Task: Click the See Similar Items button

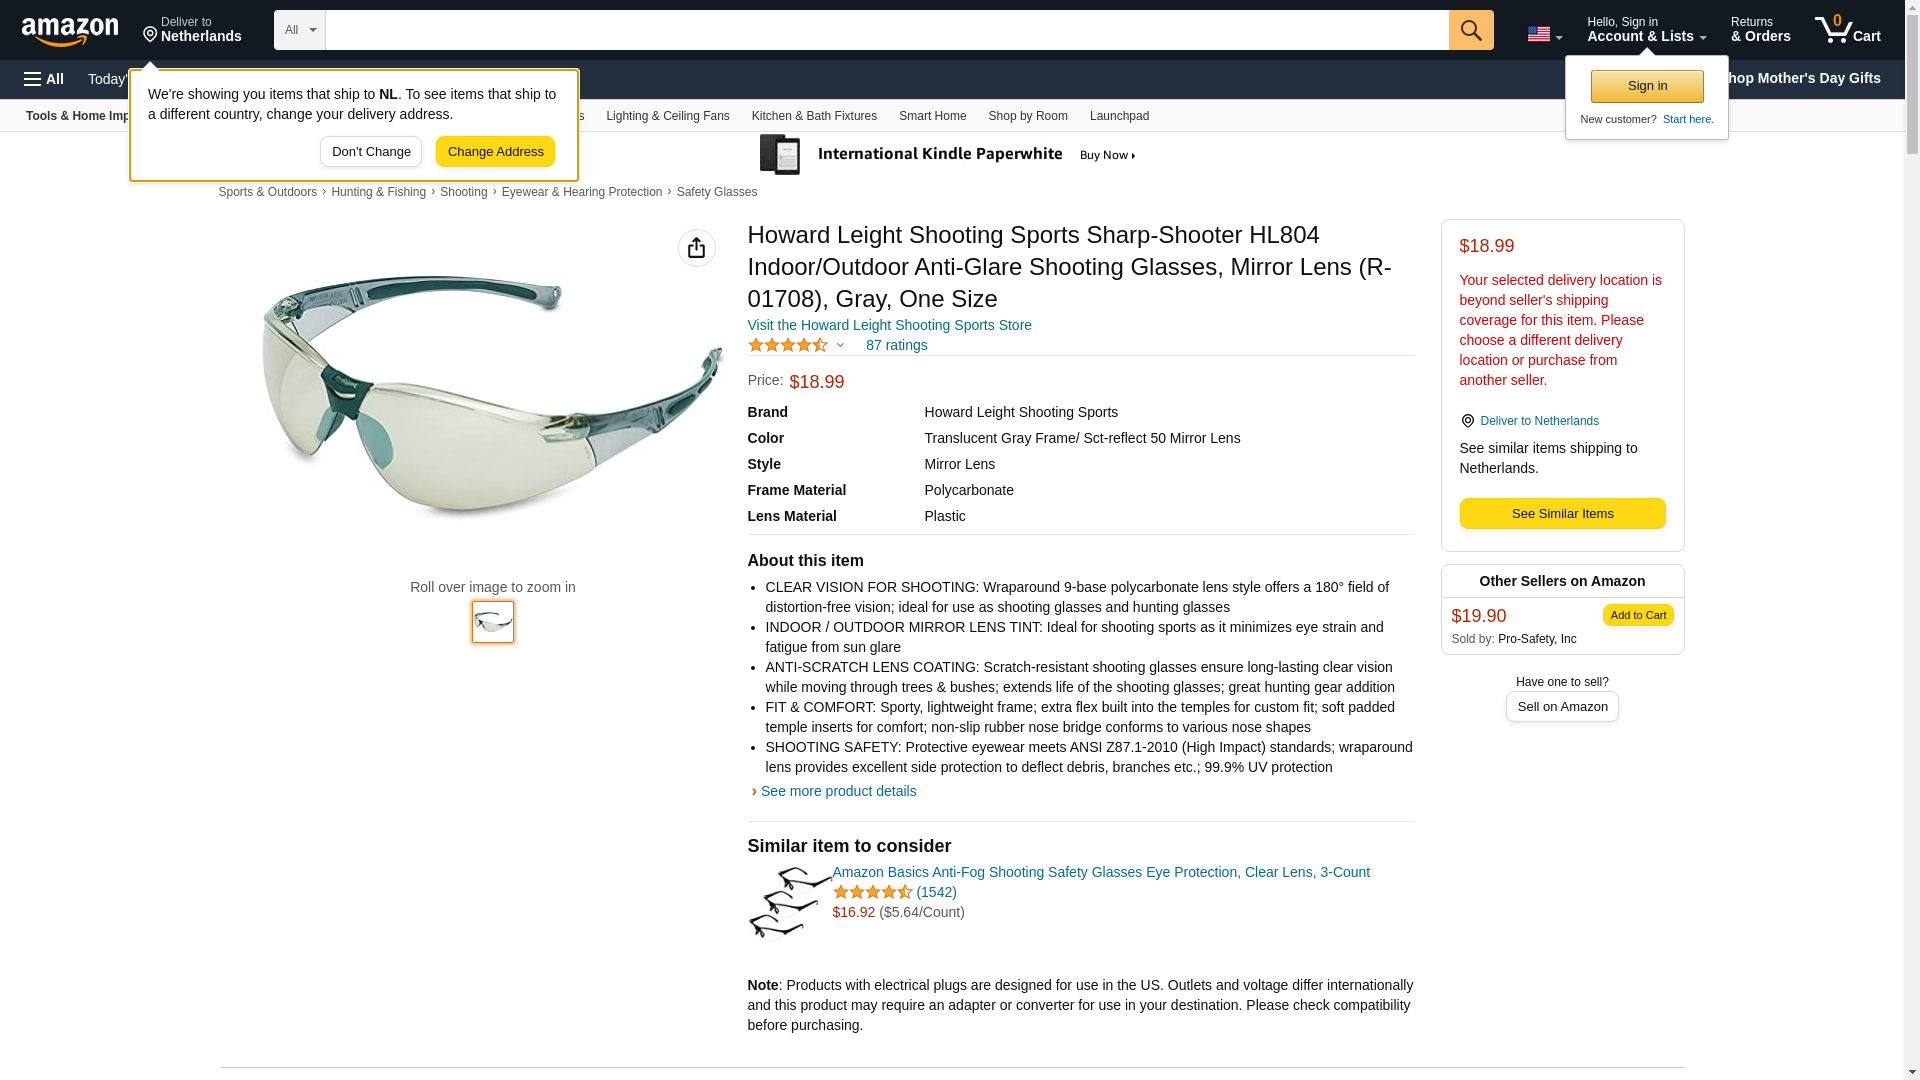Action: coord(1562,514)
